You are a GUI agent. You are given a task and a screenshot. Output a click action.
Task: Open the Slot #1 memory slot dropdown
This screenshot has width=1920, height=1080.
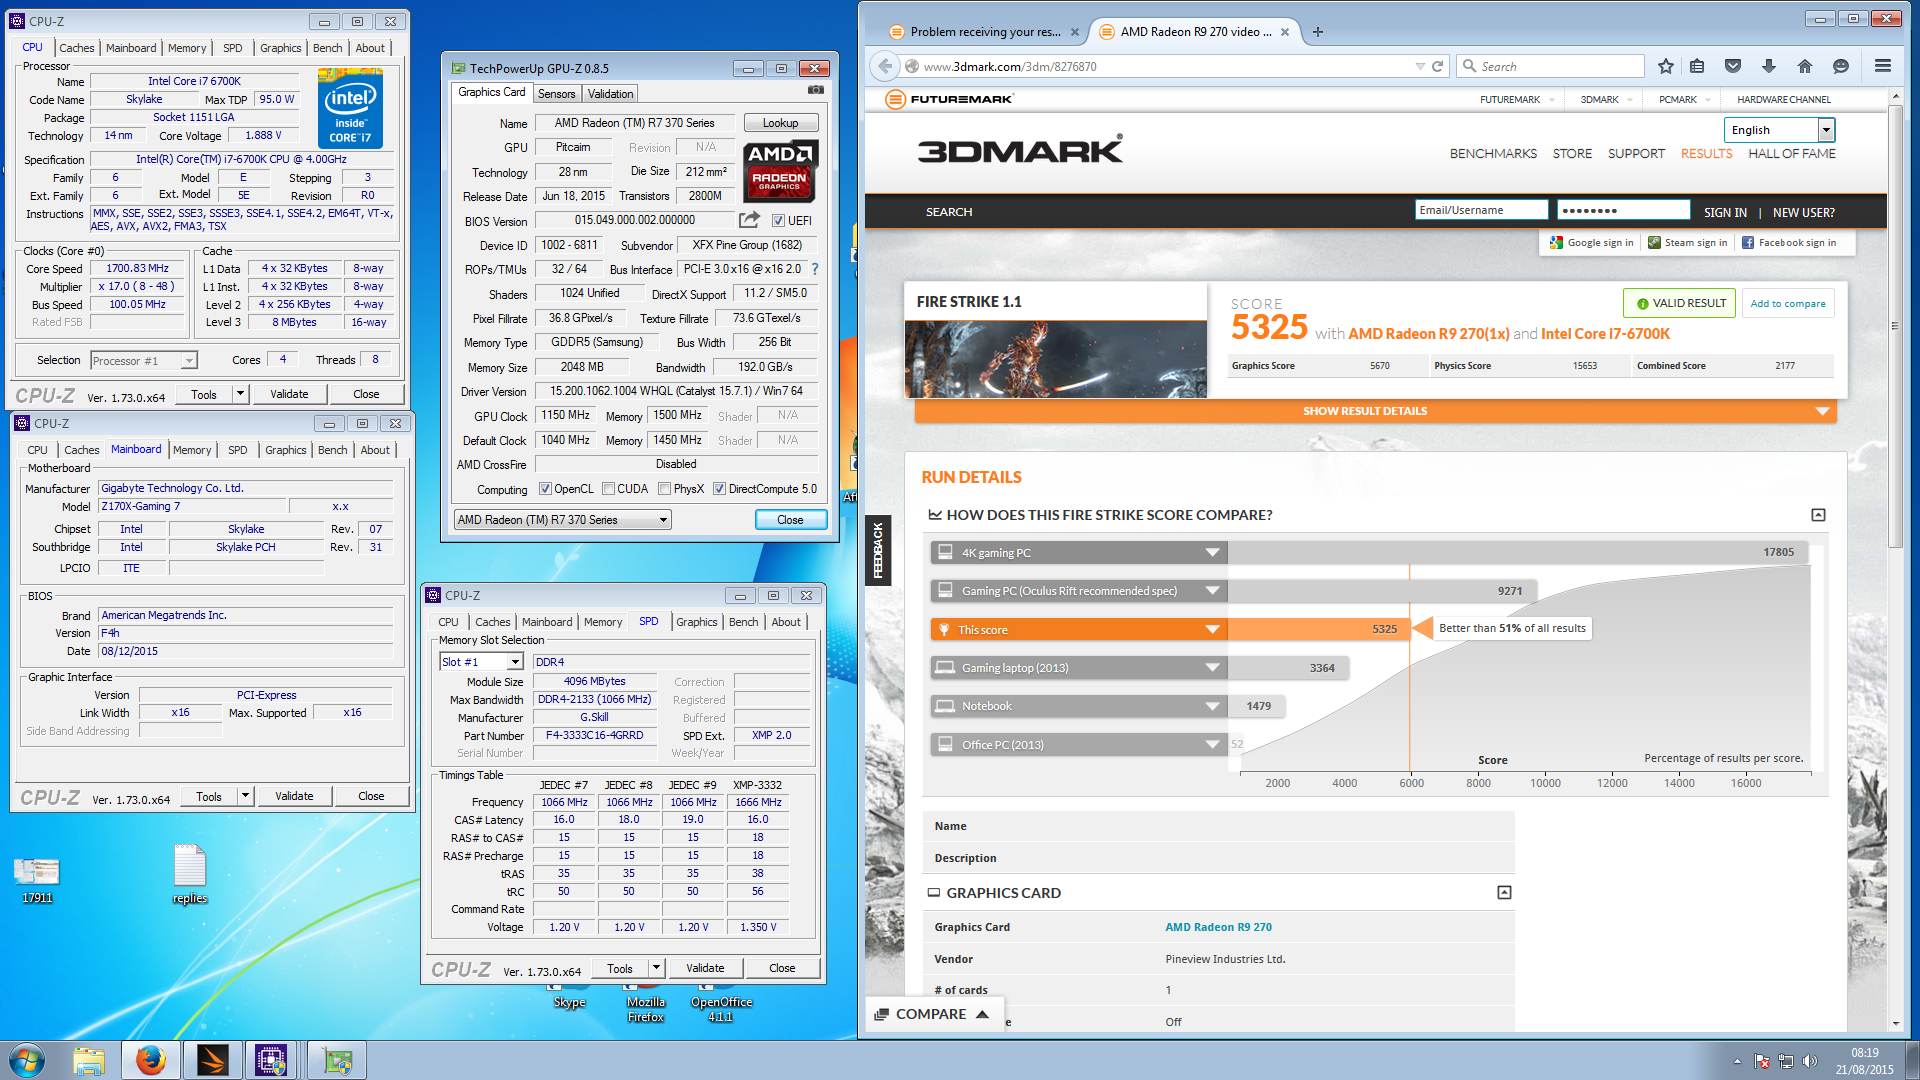(x=481, y=662)
